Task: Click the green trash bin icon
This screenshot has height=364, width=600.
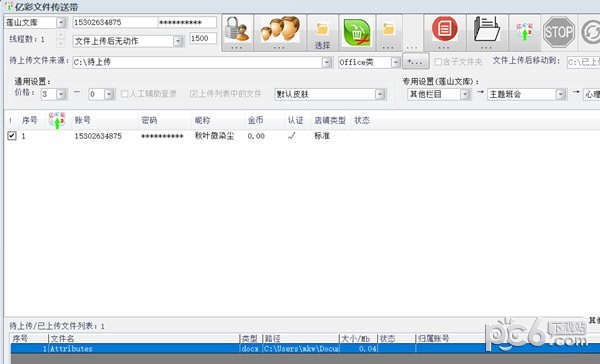Action: pos(357,33)
